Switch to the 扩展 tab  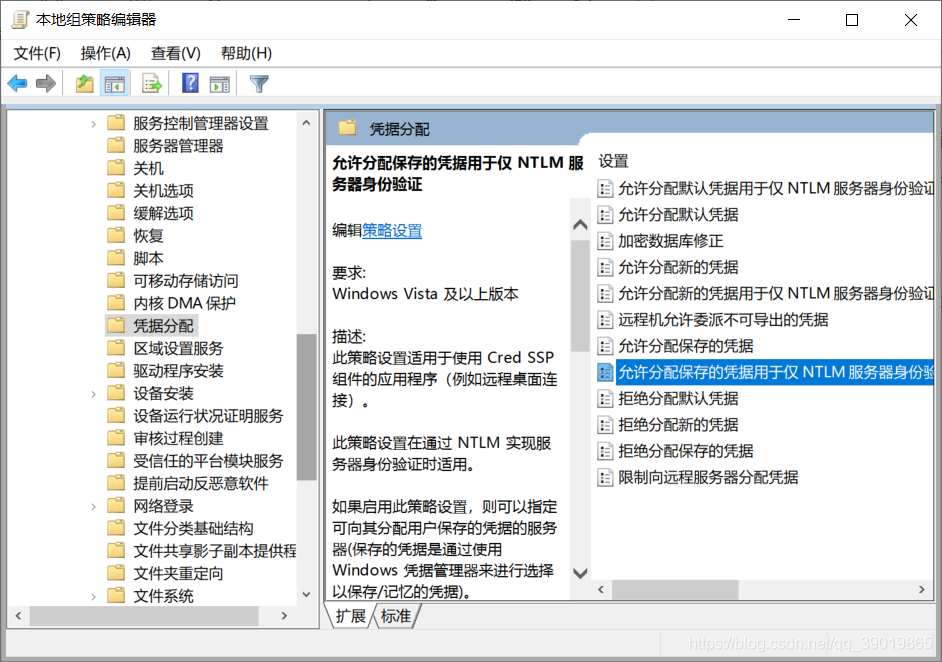click(x=350, y=616)
